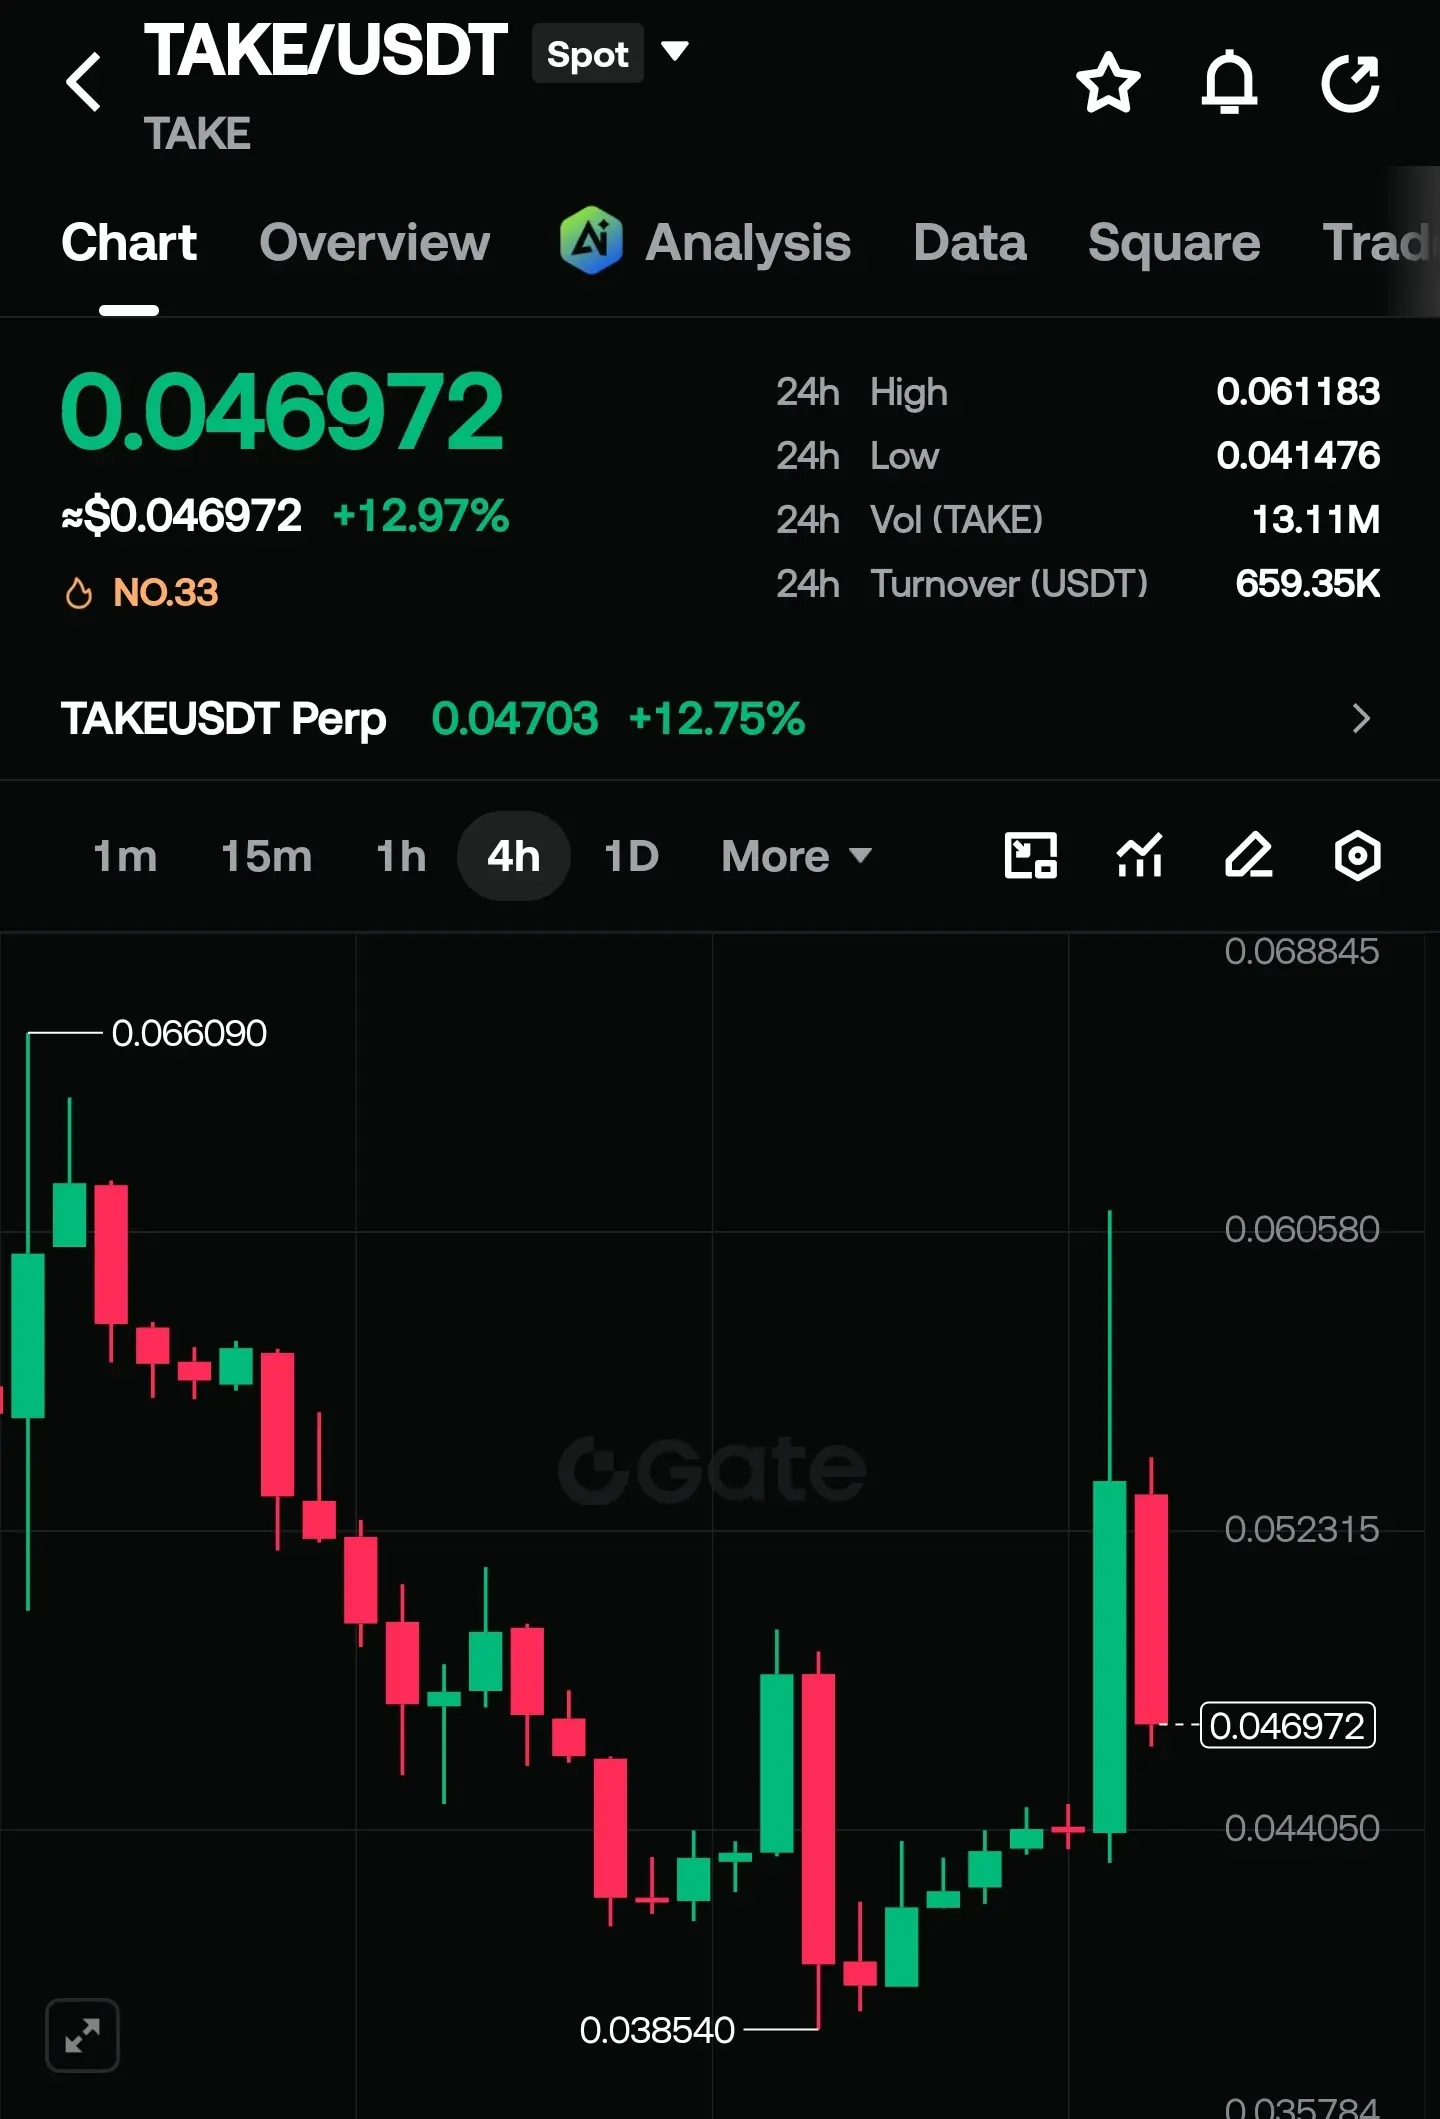Screen dimensions: 1440x2119
Task: Tap the chart low label 0.038540
Action: pyautogui.click(x=657, y=2030)
